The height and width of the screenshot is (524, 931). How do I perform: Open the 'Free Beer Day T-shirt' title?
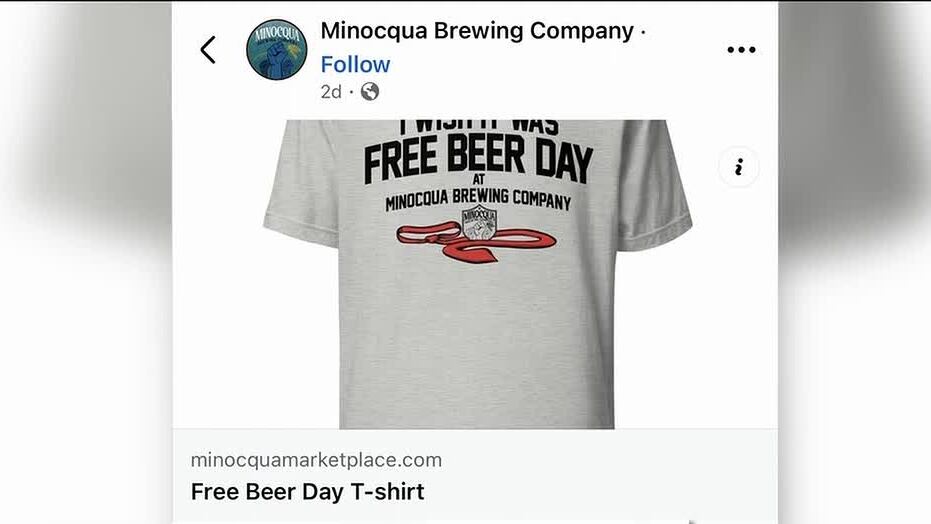click(x=307, y=492)
